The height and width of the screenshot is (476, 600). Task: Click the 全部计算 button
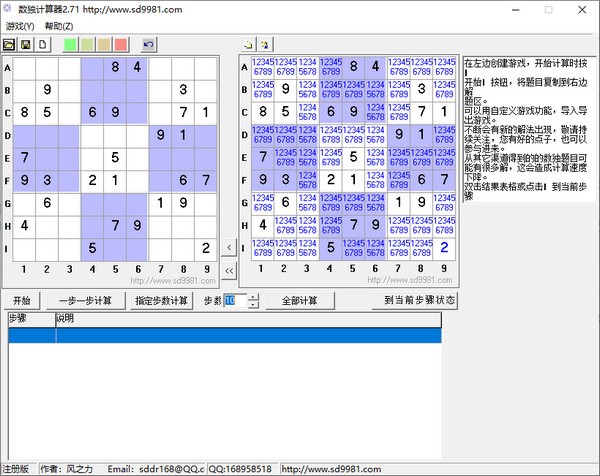point(299,300)
